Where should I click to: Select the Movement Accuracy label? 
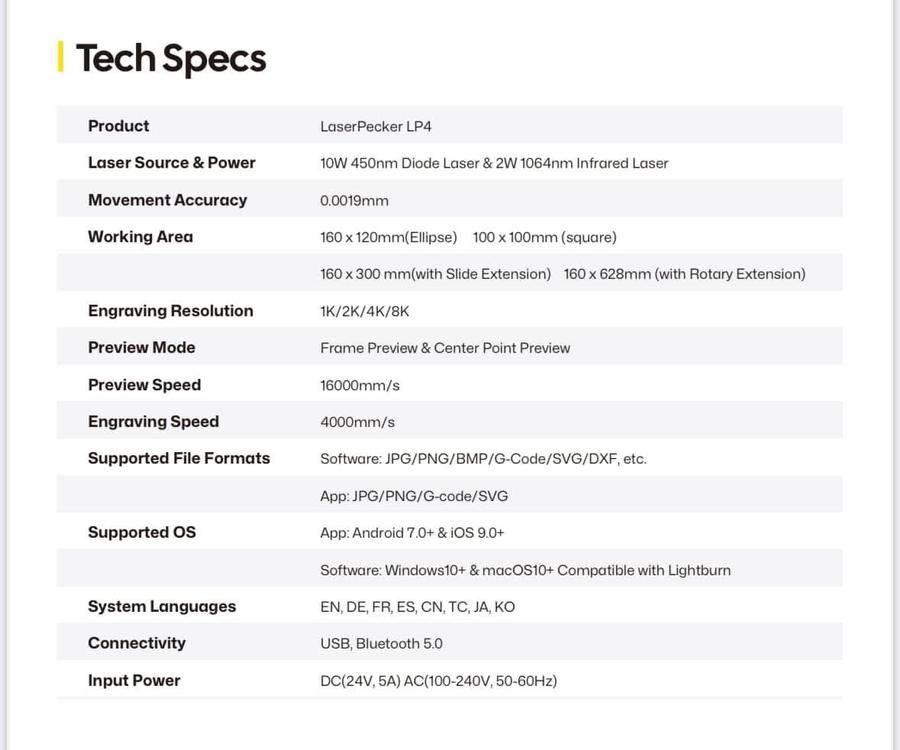(x=167, y=200)
